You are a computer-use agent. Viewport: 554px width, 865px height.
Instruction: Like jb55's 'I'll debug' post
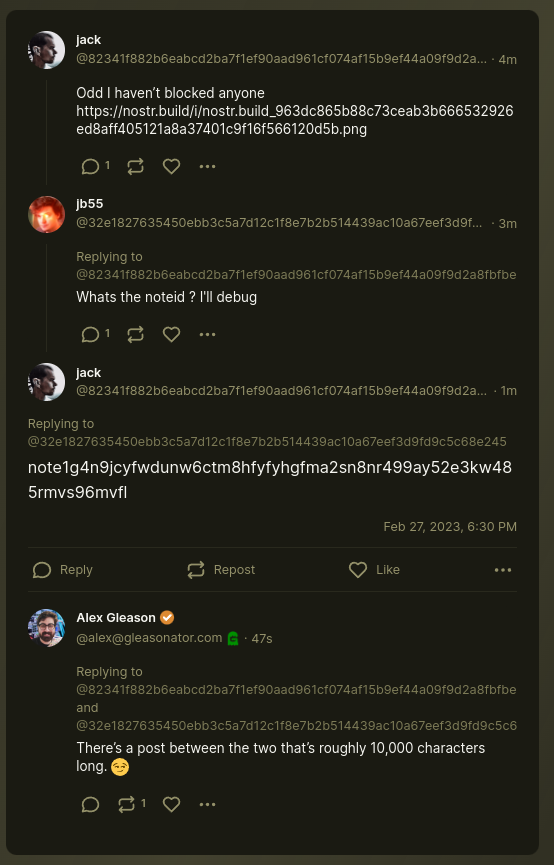[172, 334]
